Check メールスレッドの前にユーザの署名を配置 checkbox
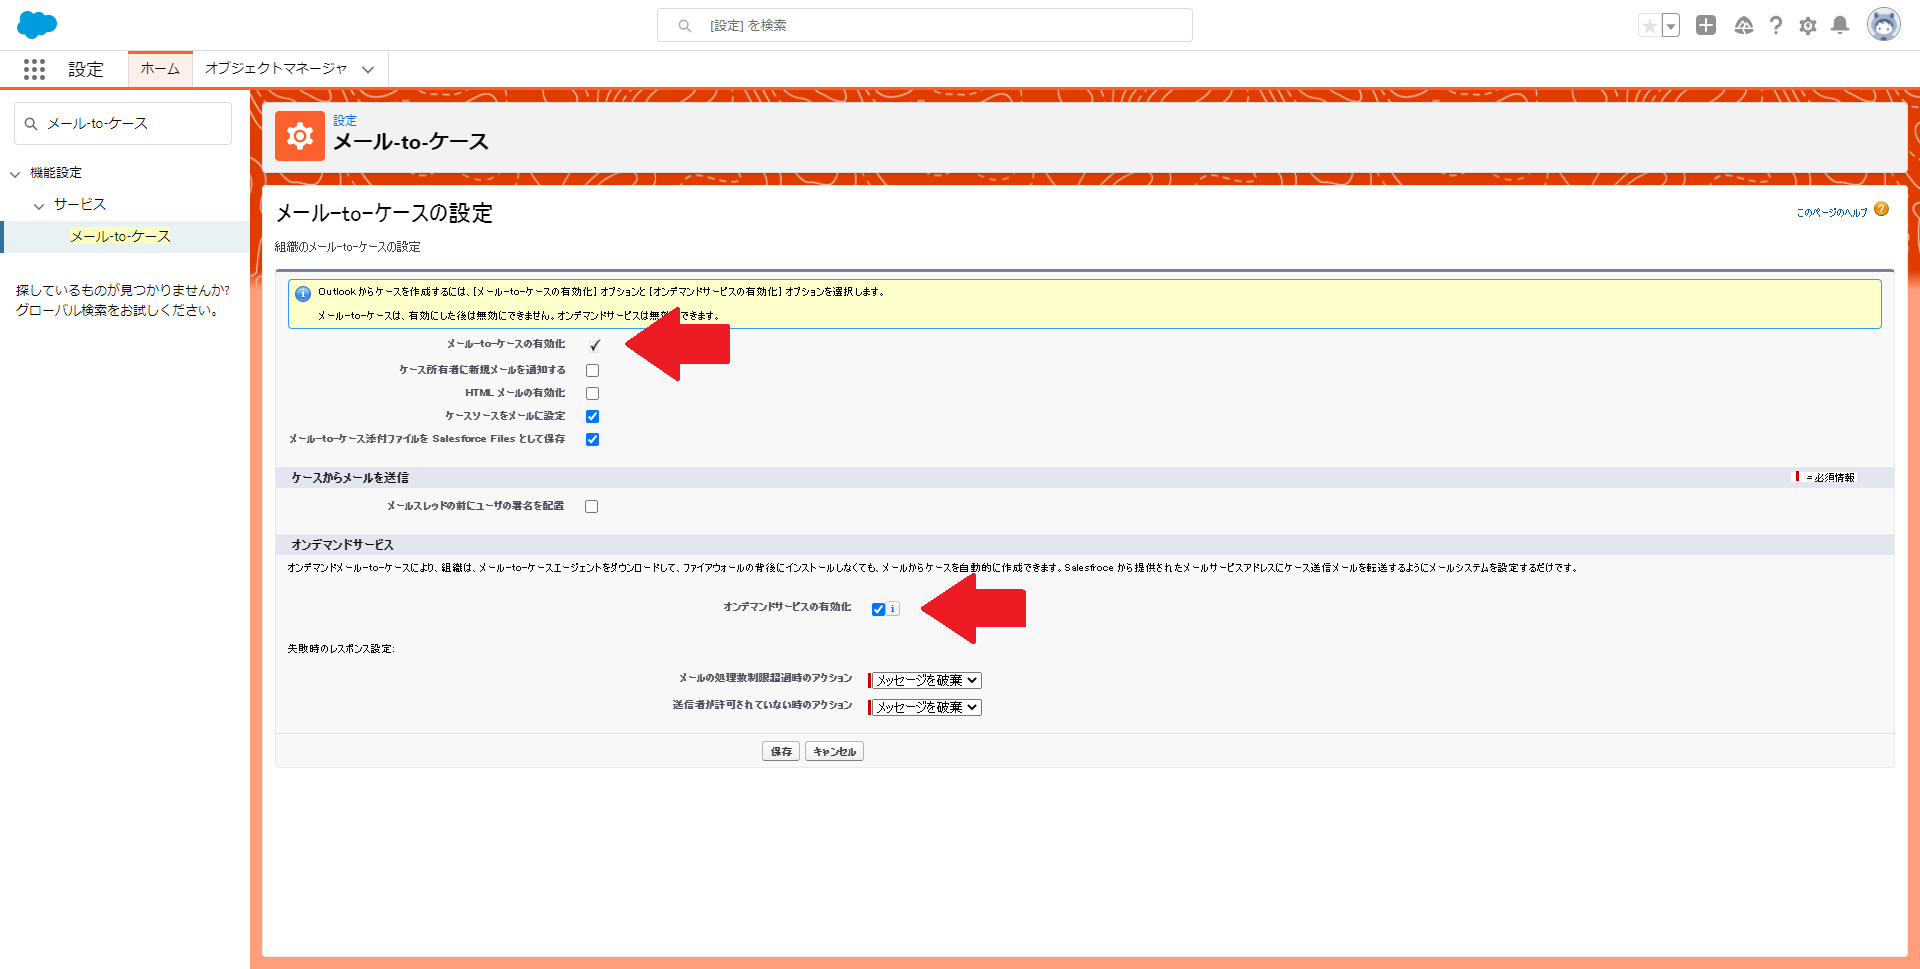Screen dimensions: 1920x969 pos(592,507)
